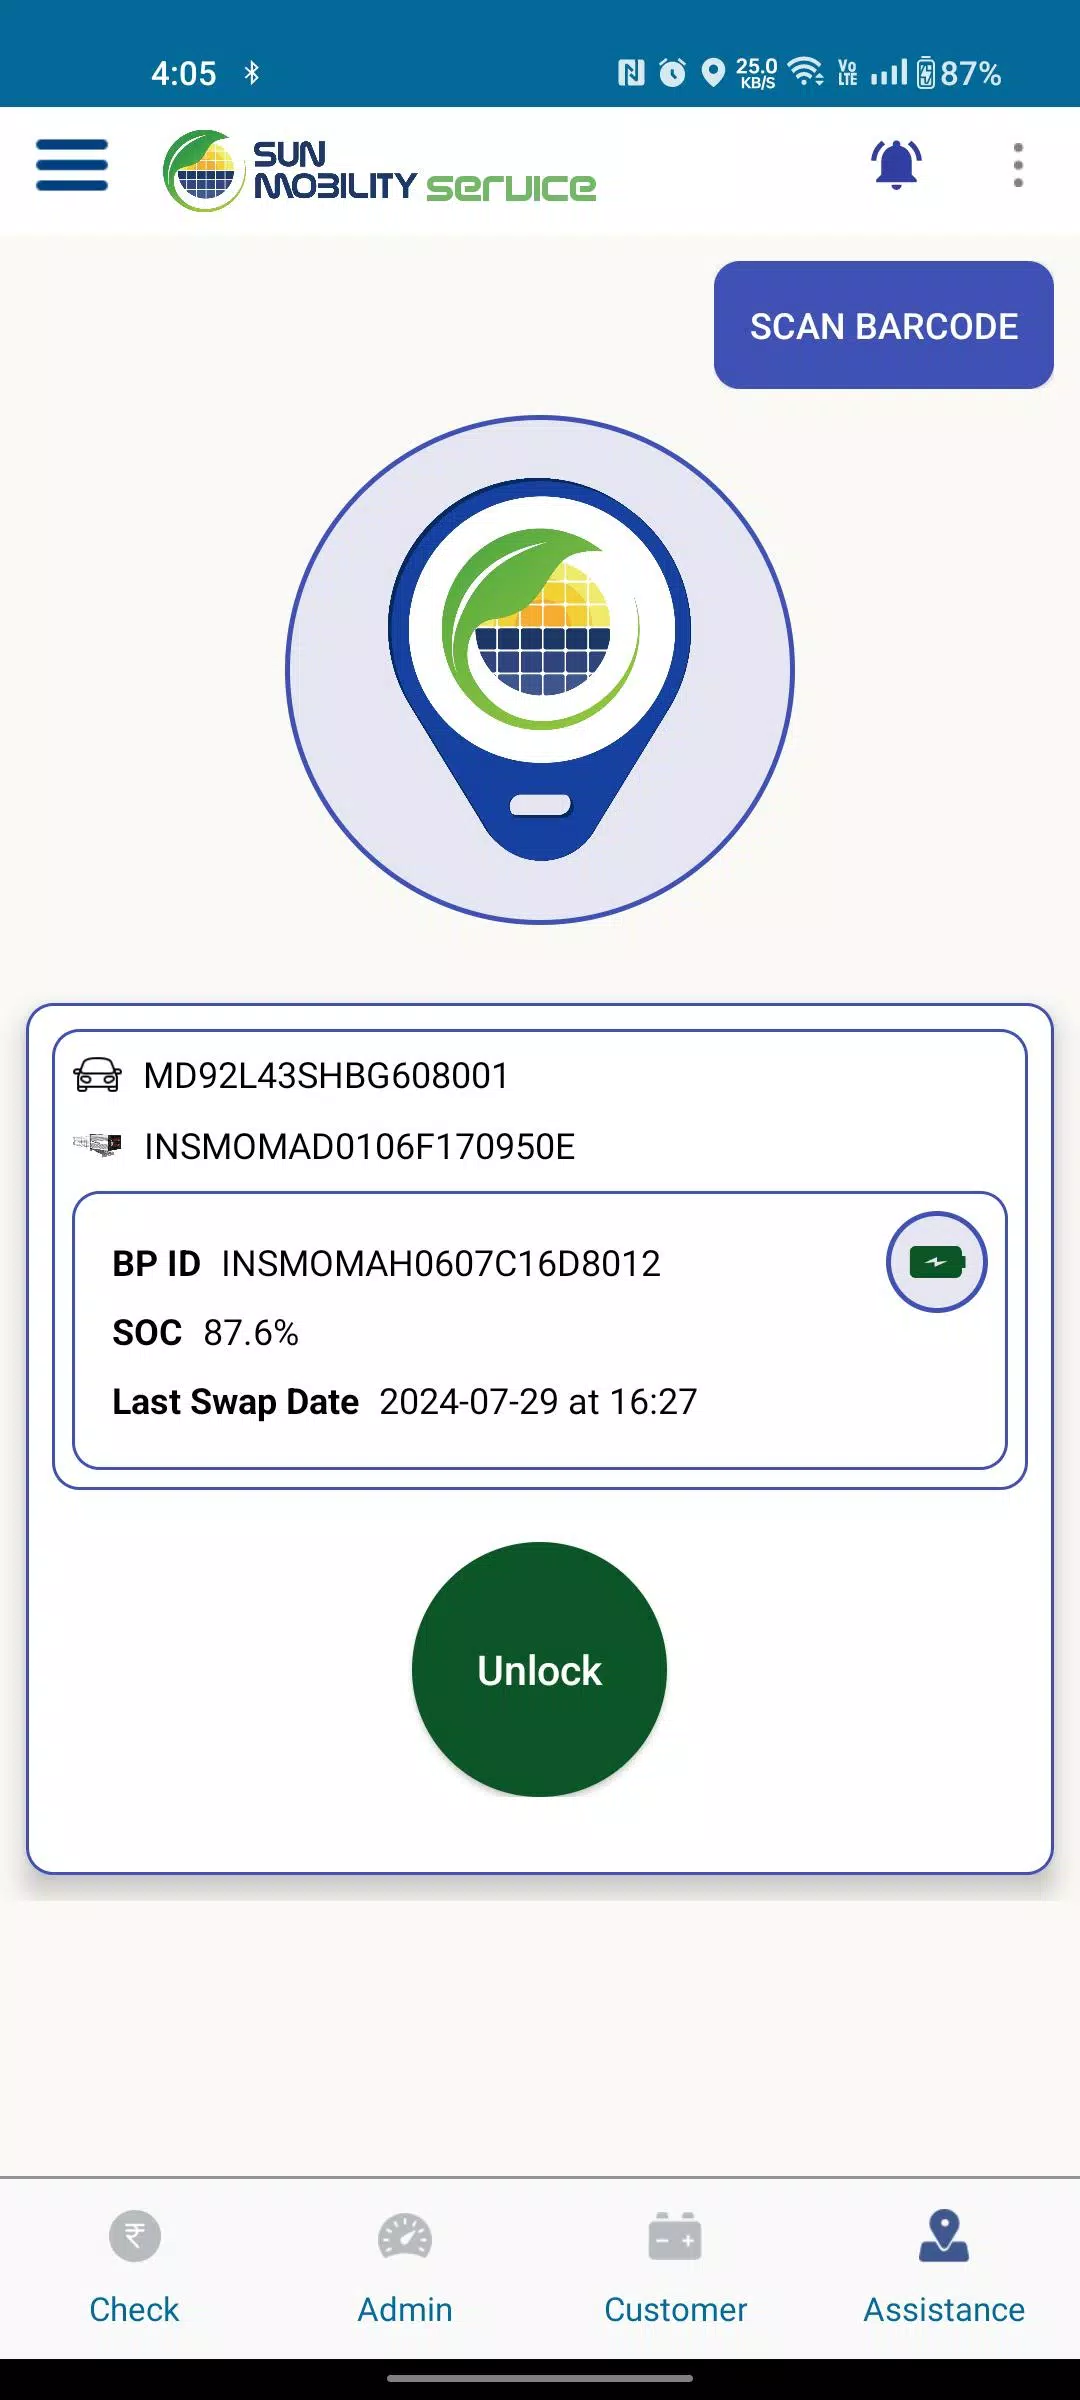Tap the green battery charge icon
1080x2400 pixels.
(936, 1262)
